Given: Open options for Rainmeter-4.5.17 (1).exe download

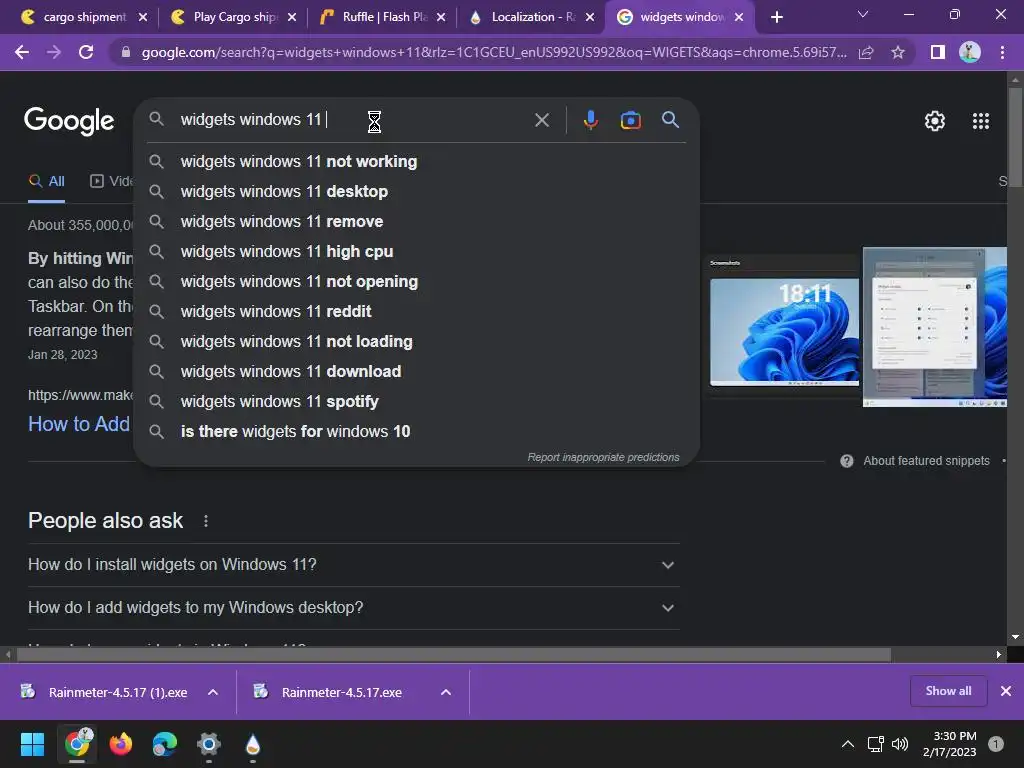Looking at the screenshot, I should (x=213, y=692).
